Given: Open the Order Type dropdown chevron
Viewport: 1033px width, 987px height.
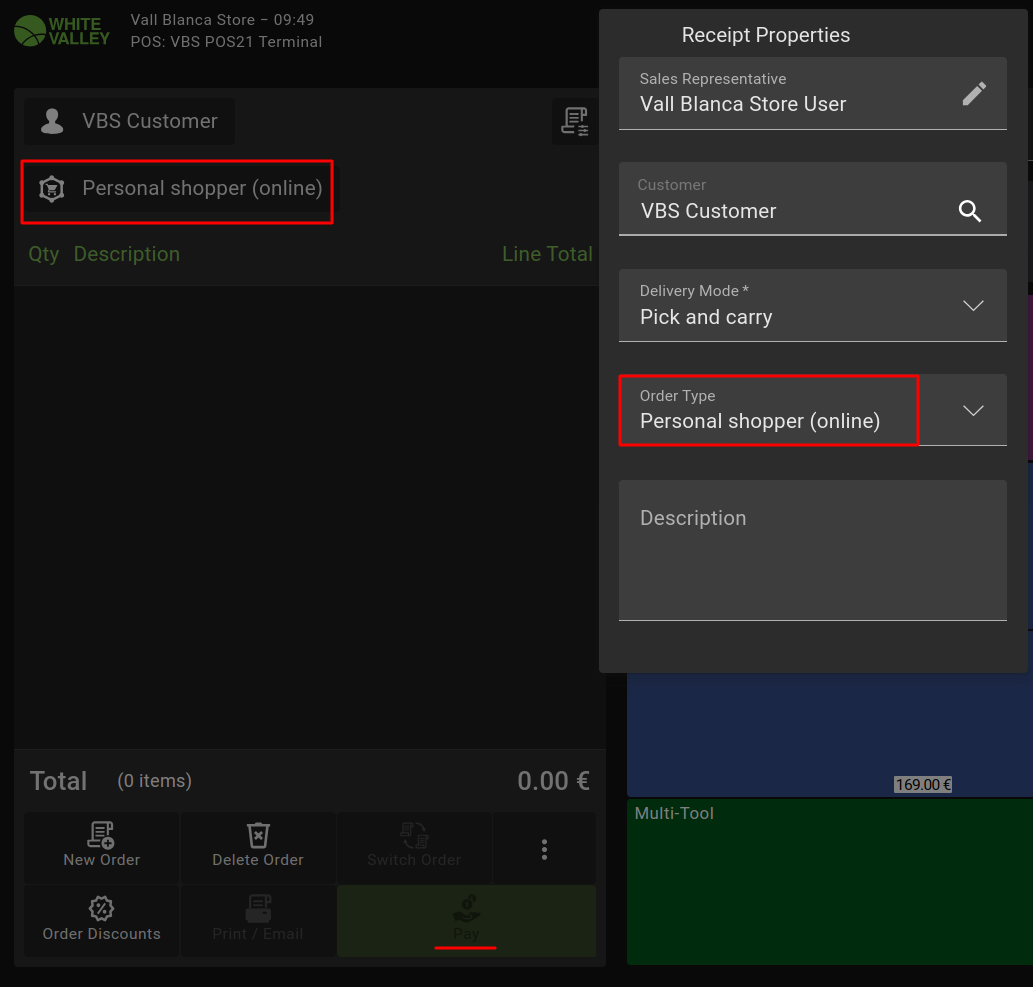Looking at the screenshot, I should pos(973,410).
